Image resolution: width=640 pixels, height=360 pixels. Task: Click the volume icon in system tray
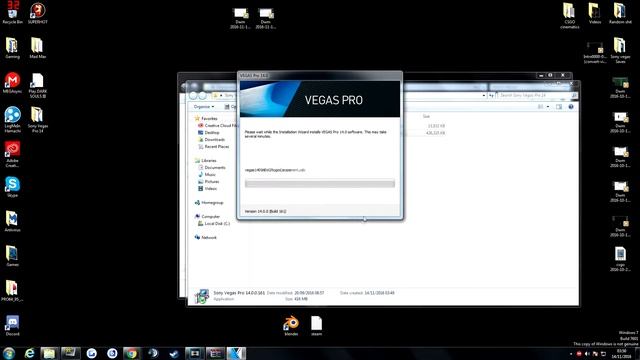[x=587, y=354]
